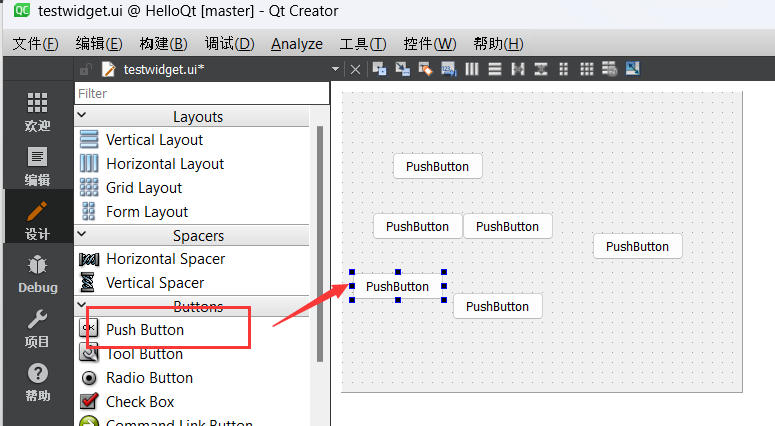Collapse the Layouts category

coord(82,115)
